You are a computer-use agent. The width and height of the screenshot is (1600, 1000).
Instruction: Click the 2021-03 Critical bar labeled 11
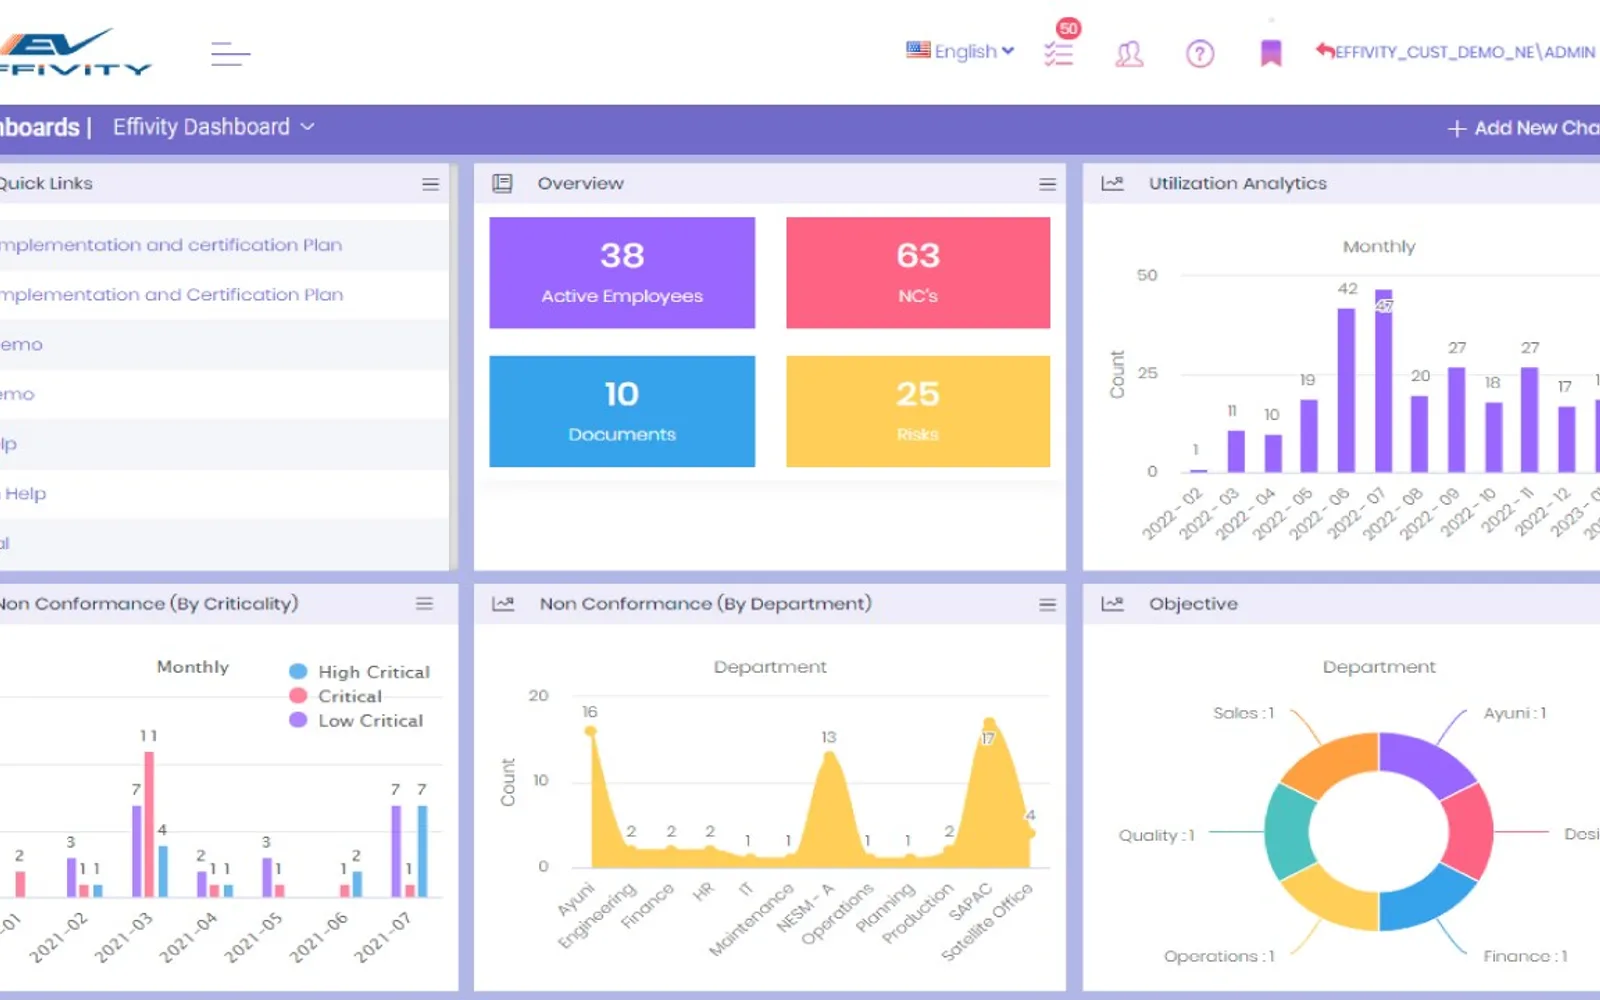pyautogui.click(x=149, y=824)
